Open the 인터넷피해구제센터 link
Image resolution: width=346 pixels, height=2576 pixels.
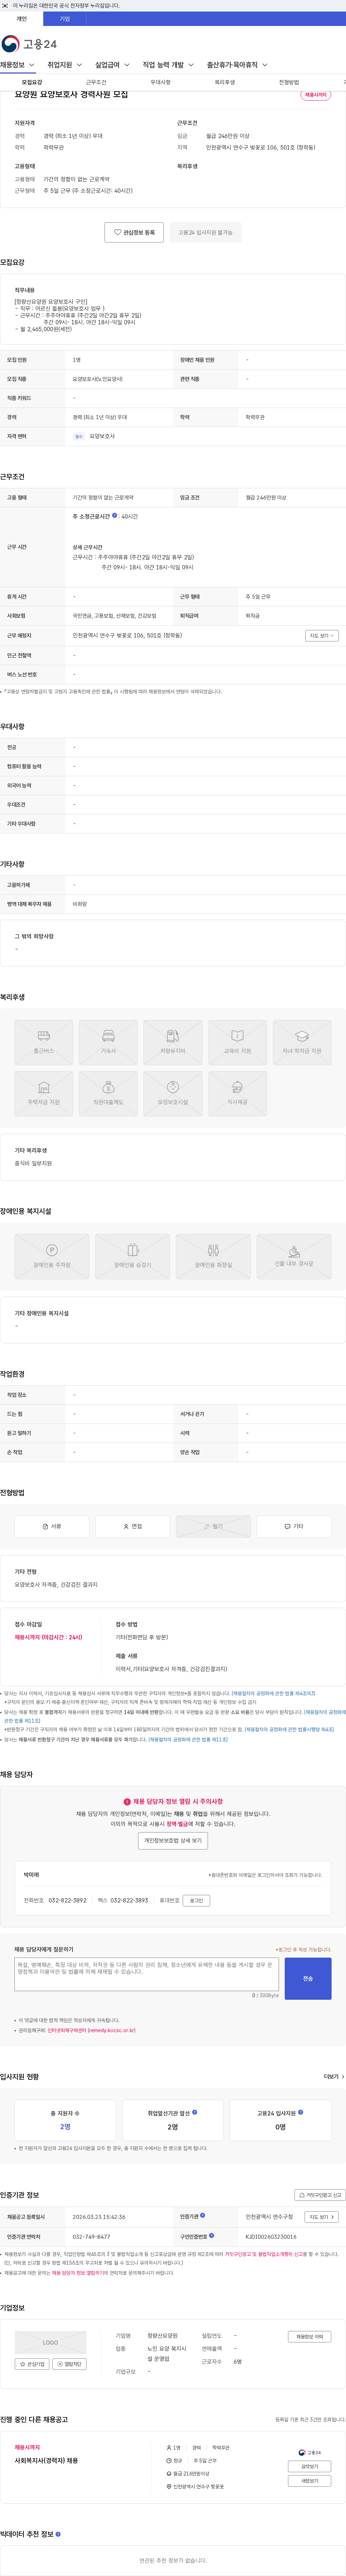click(91, 2030)
